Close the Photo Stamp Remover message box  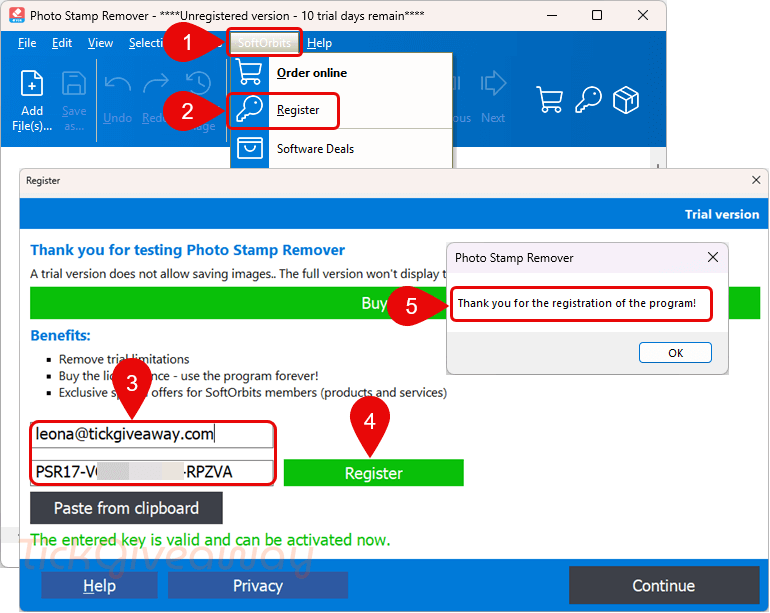(x=713, y=257)
